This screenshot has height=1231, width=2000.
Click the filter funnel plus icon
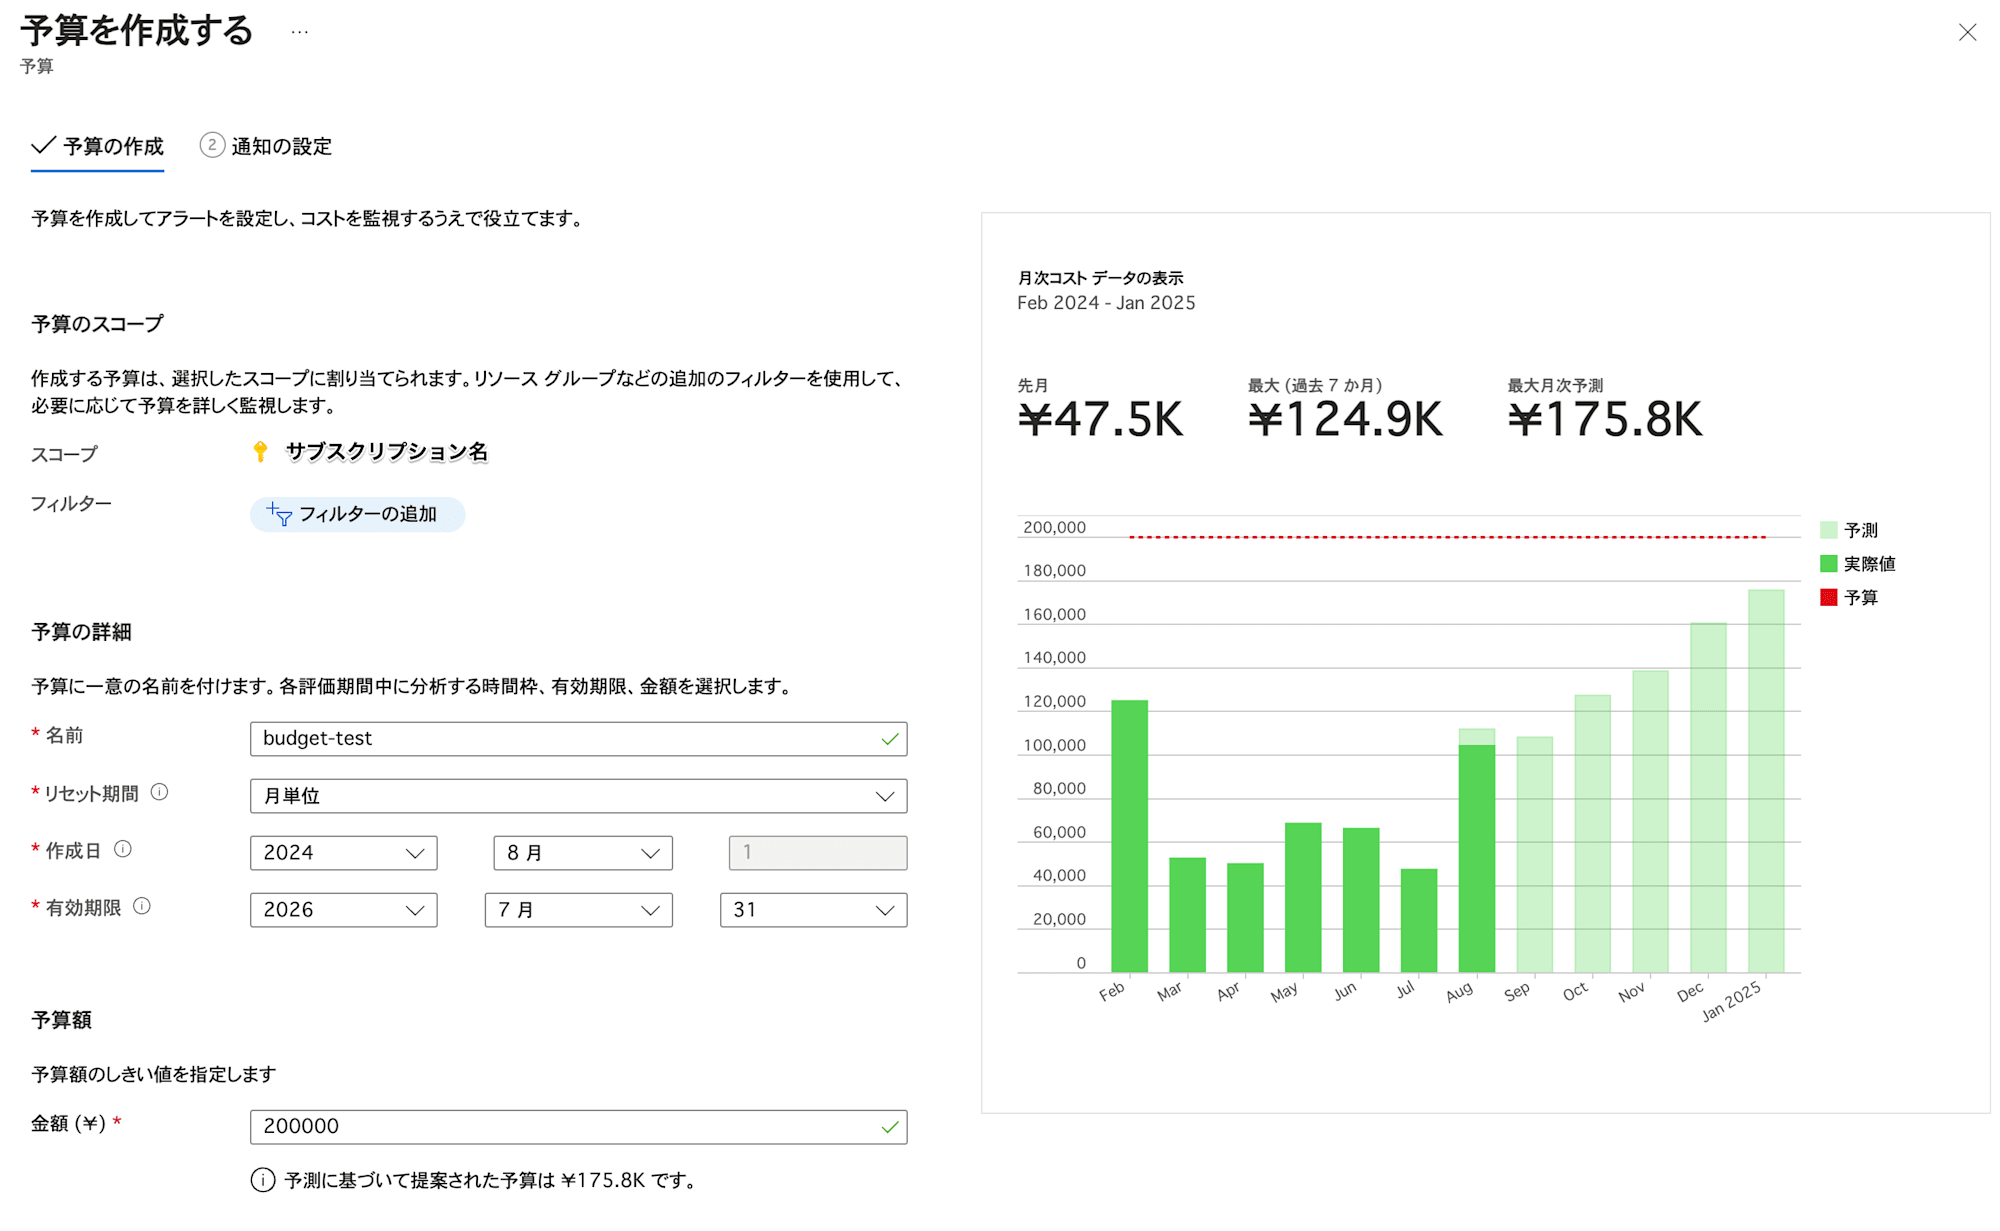coord(279,514)
